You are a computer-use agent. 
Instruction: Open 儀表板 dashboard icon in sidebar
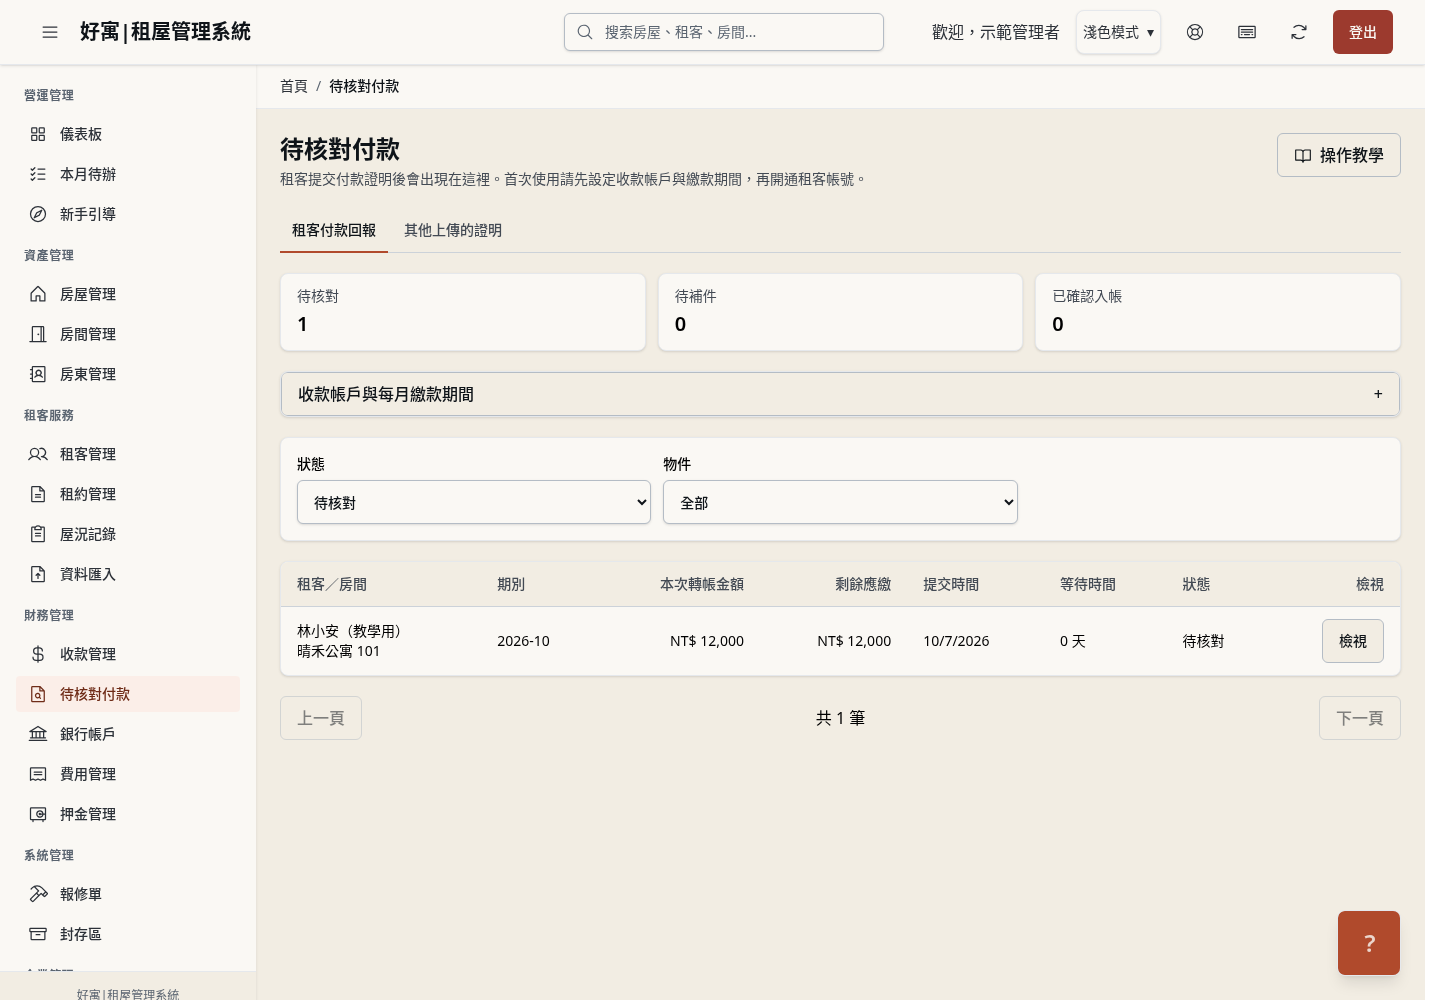pos(38,134)
